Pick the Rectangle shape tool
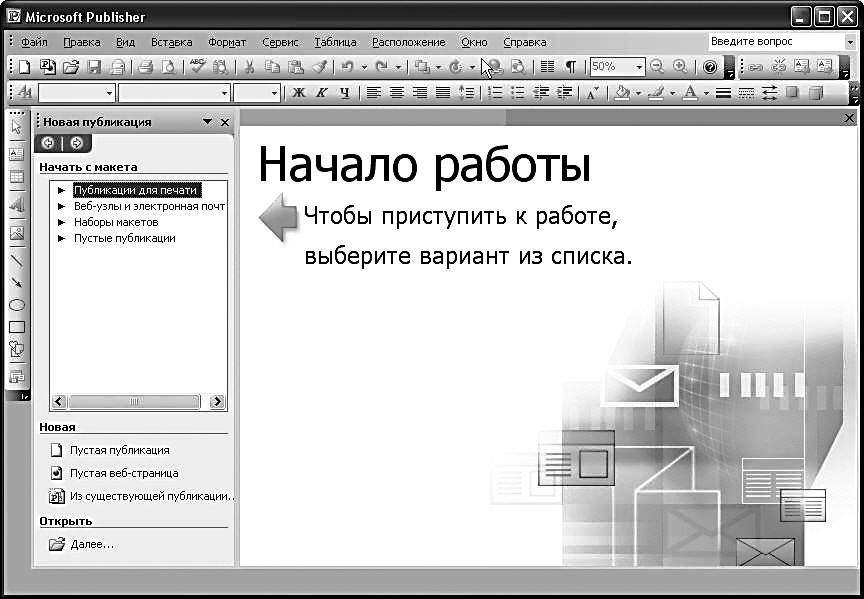864x599 pixels. click(x=16, y=327)
